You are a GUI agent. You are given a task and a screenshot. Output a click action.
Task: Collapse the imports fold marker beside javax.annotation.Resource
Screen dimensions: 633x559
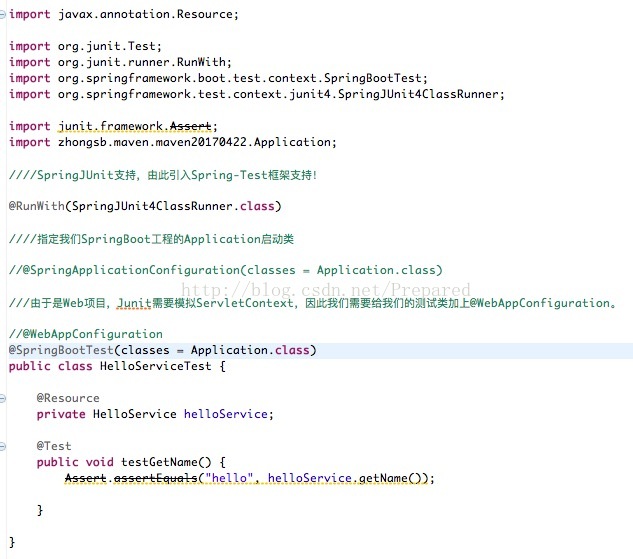point(2,15)
